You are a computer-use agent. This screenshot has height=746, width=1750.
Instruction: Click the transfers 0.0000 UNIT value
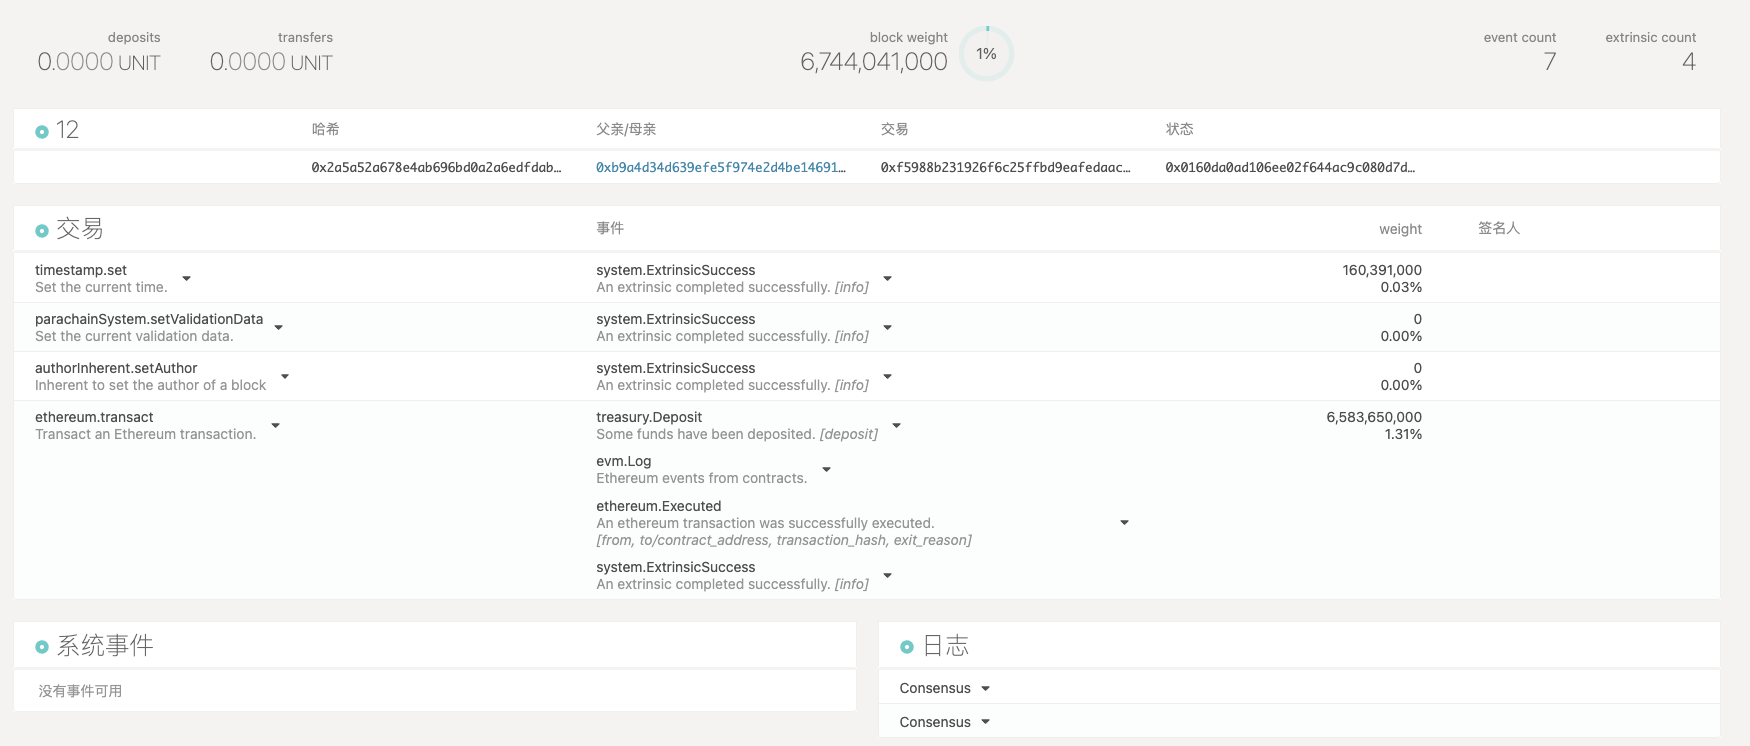[x=271, y=62]
